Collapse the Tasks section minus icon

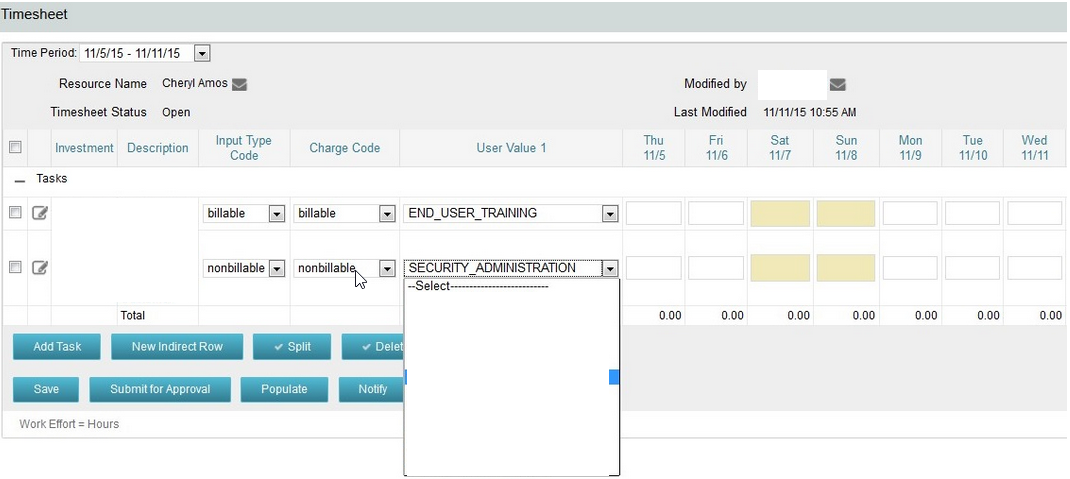[x=20, y=180]
